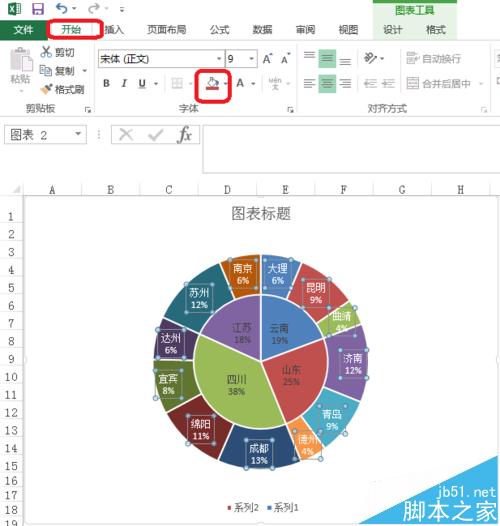Viewport: 500px width, 526px height.
Task: Click the Font Color letter A
Action: pyautogui.click(x=240, y=83)
